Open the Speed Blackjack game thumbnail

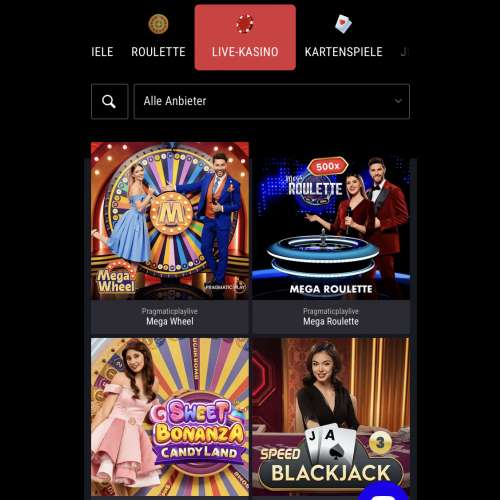(x=331, y=417)
